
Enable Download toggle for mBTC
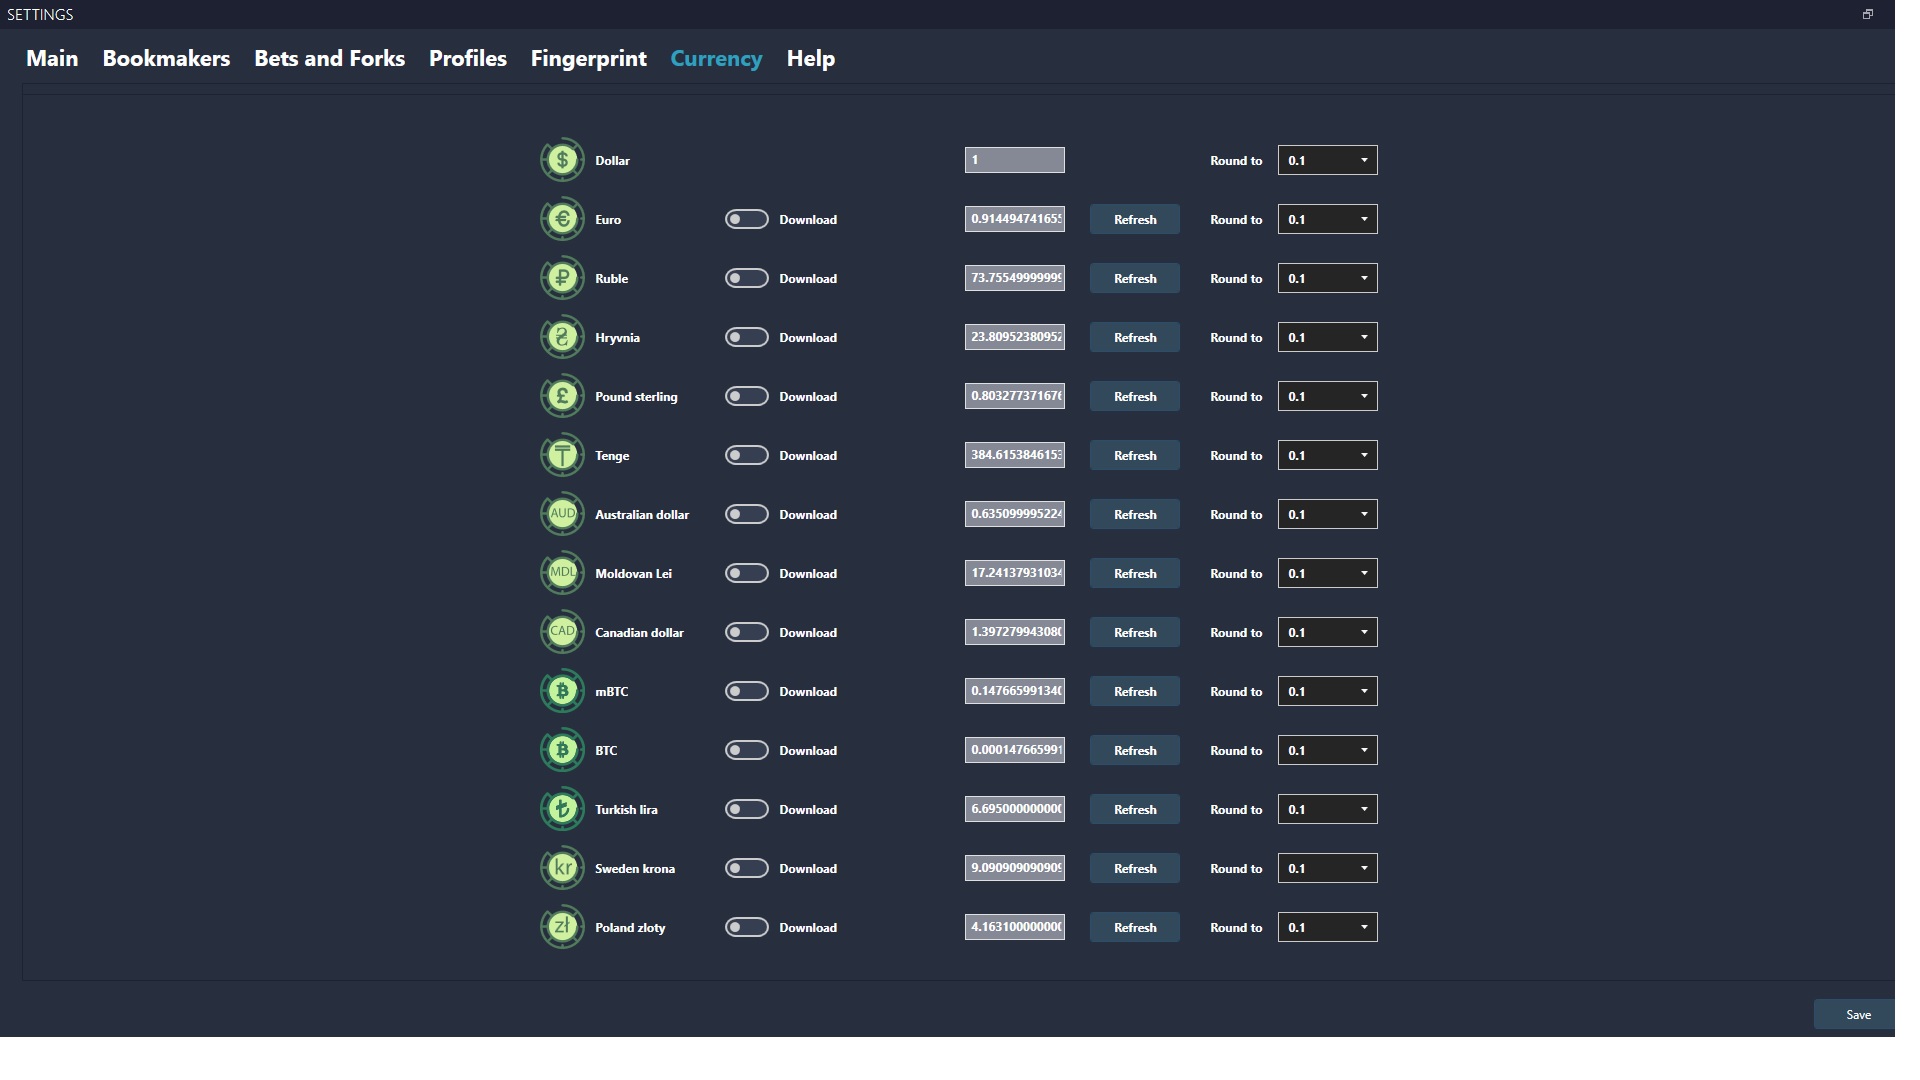pos(747,691)
